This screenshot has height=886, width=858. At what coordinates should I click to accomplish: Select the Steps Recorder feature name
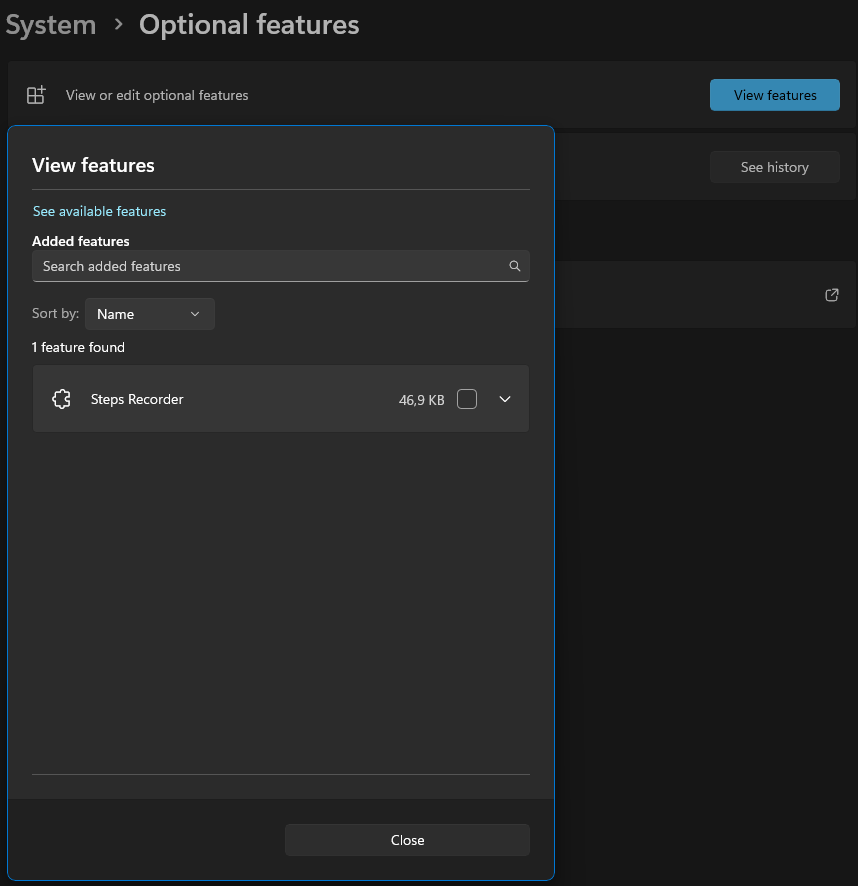(x=137, y=399)
